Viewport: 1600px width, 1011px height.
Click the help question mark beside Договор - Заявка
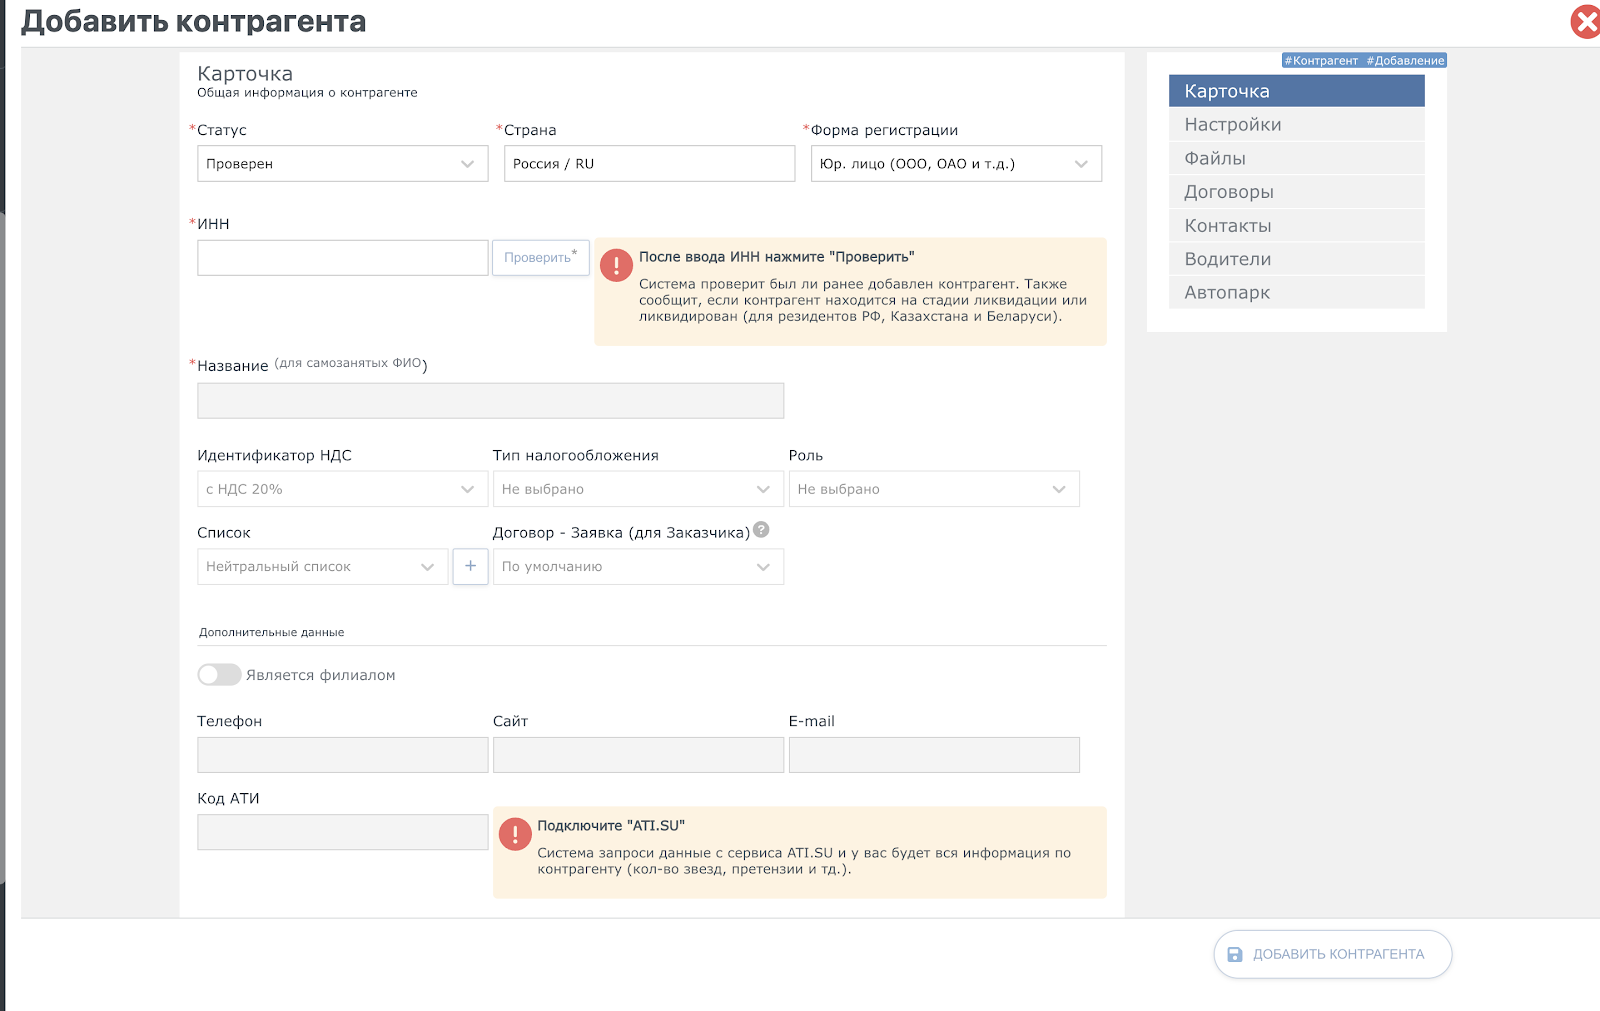[x=761, y=530]
